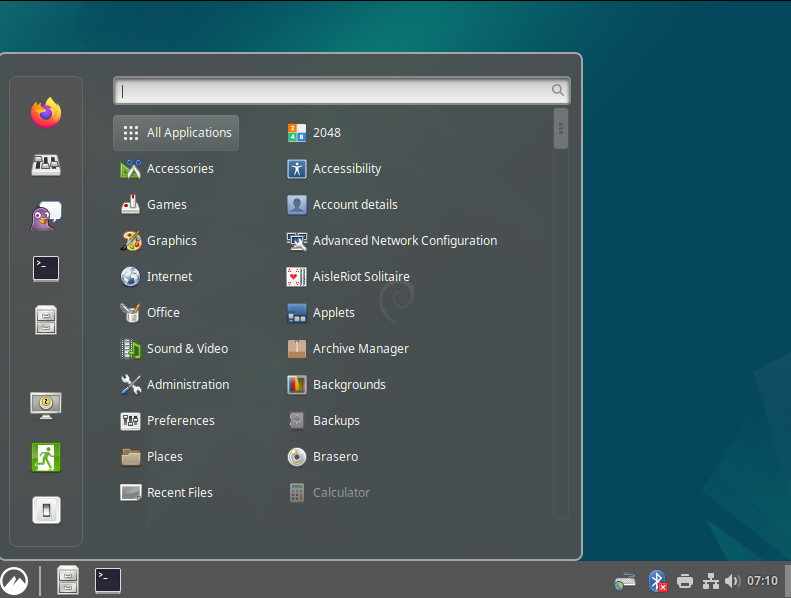Open Applets settings

(320, 313)
